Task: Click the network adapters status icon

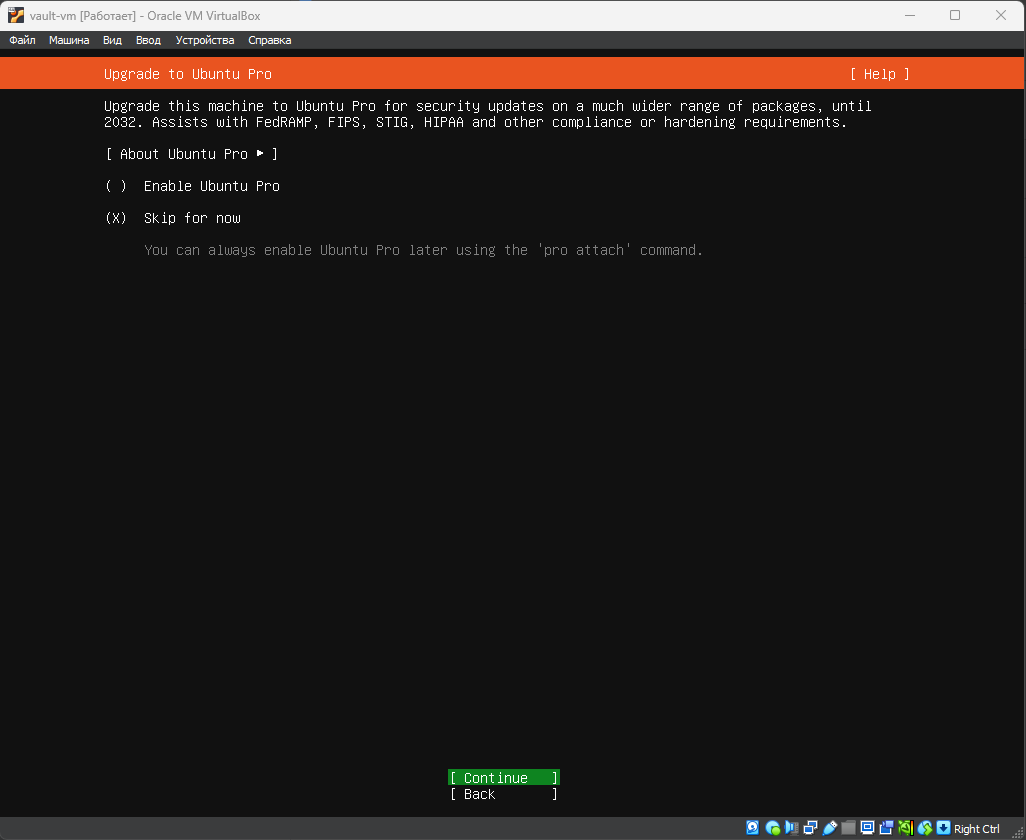Action: click(810, 828)
